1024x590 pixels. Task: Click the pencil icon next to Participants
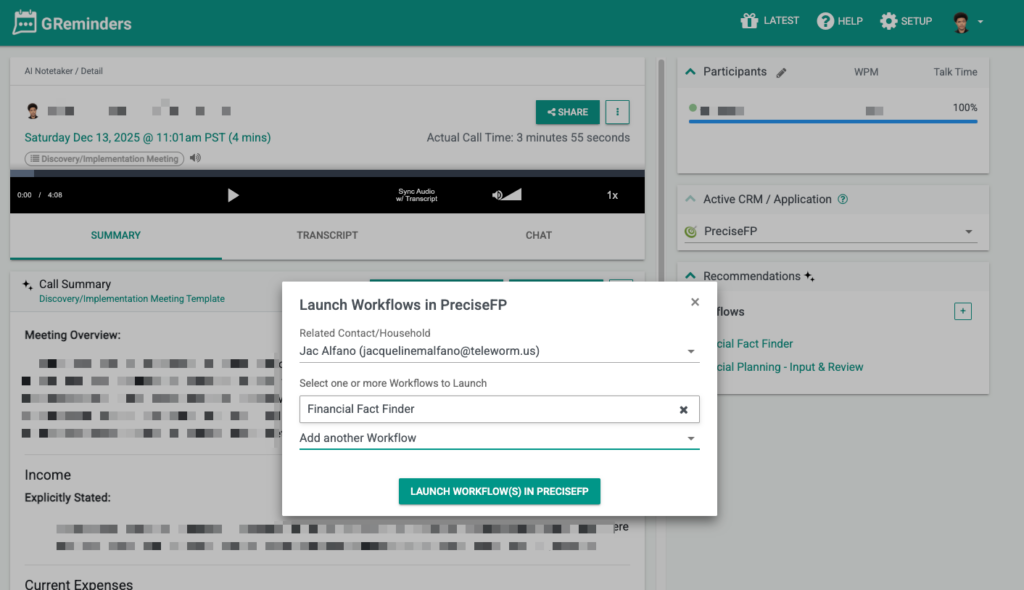[x=782, y=73]
